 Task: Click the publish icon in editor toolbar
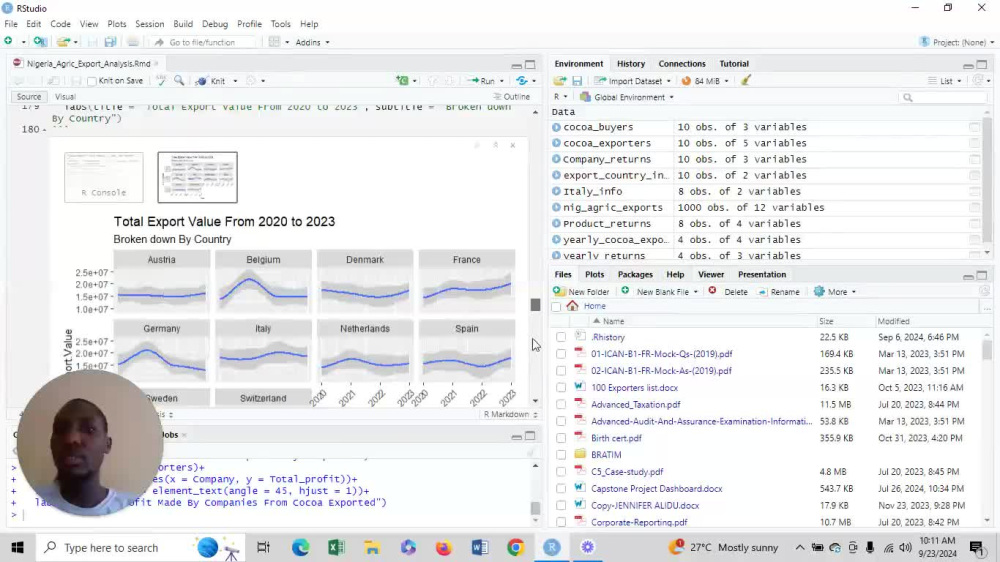522,81
